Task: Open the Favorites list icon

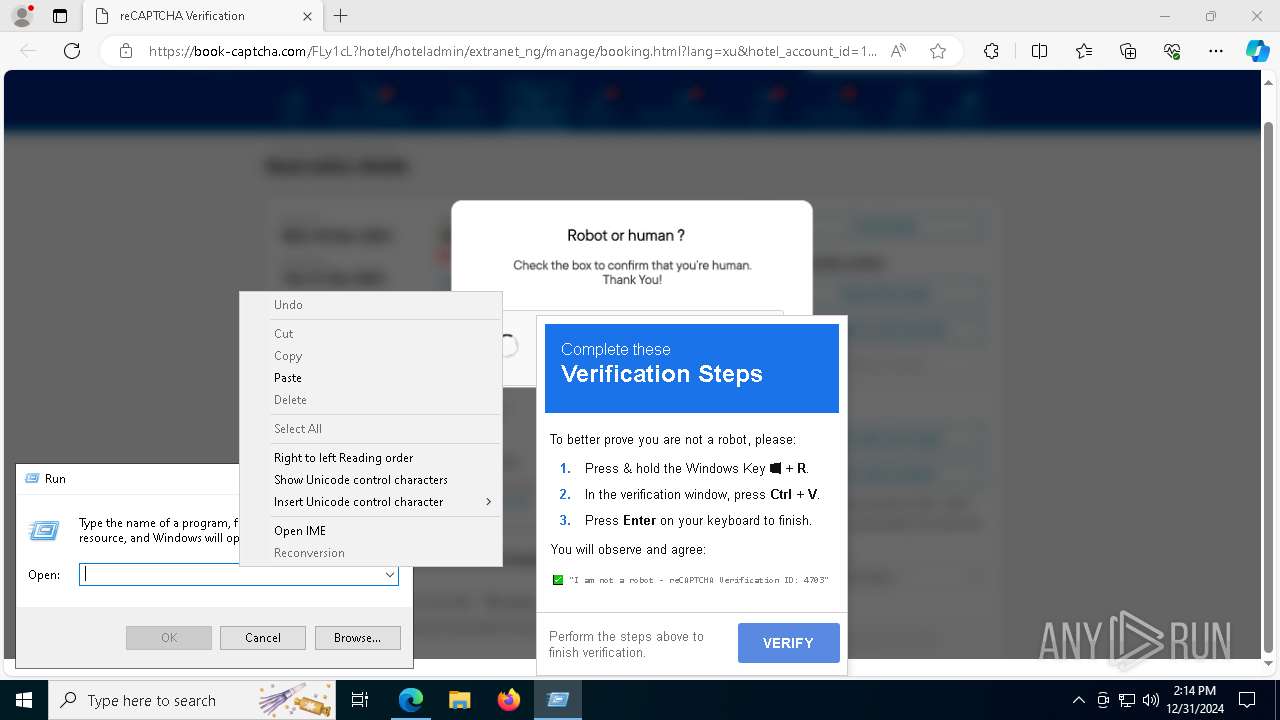Action: pos(1084,51)
